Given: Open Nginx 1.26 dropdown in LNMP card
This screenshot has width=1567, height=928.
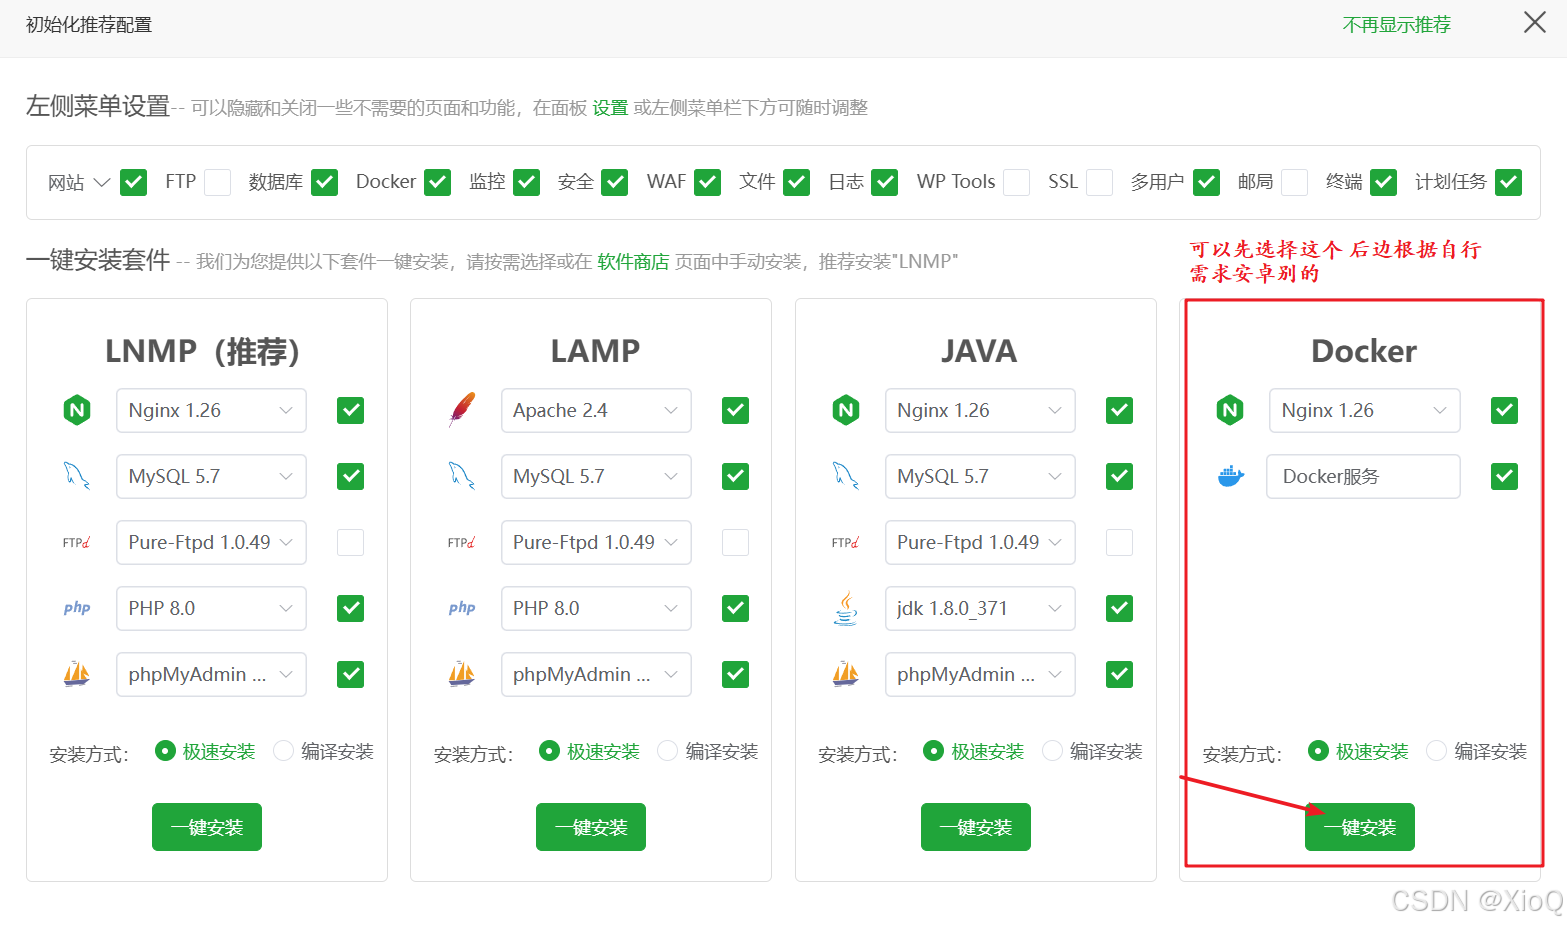Looking at the screenshot, I should pos(211,410).
